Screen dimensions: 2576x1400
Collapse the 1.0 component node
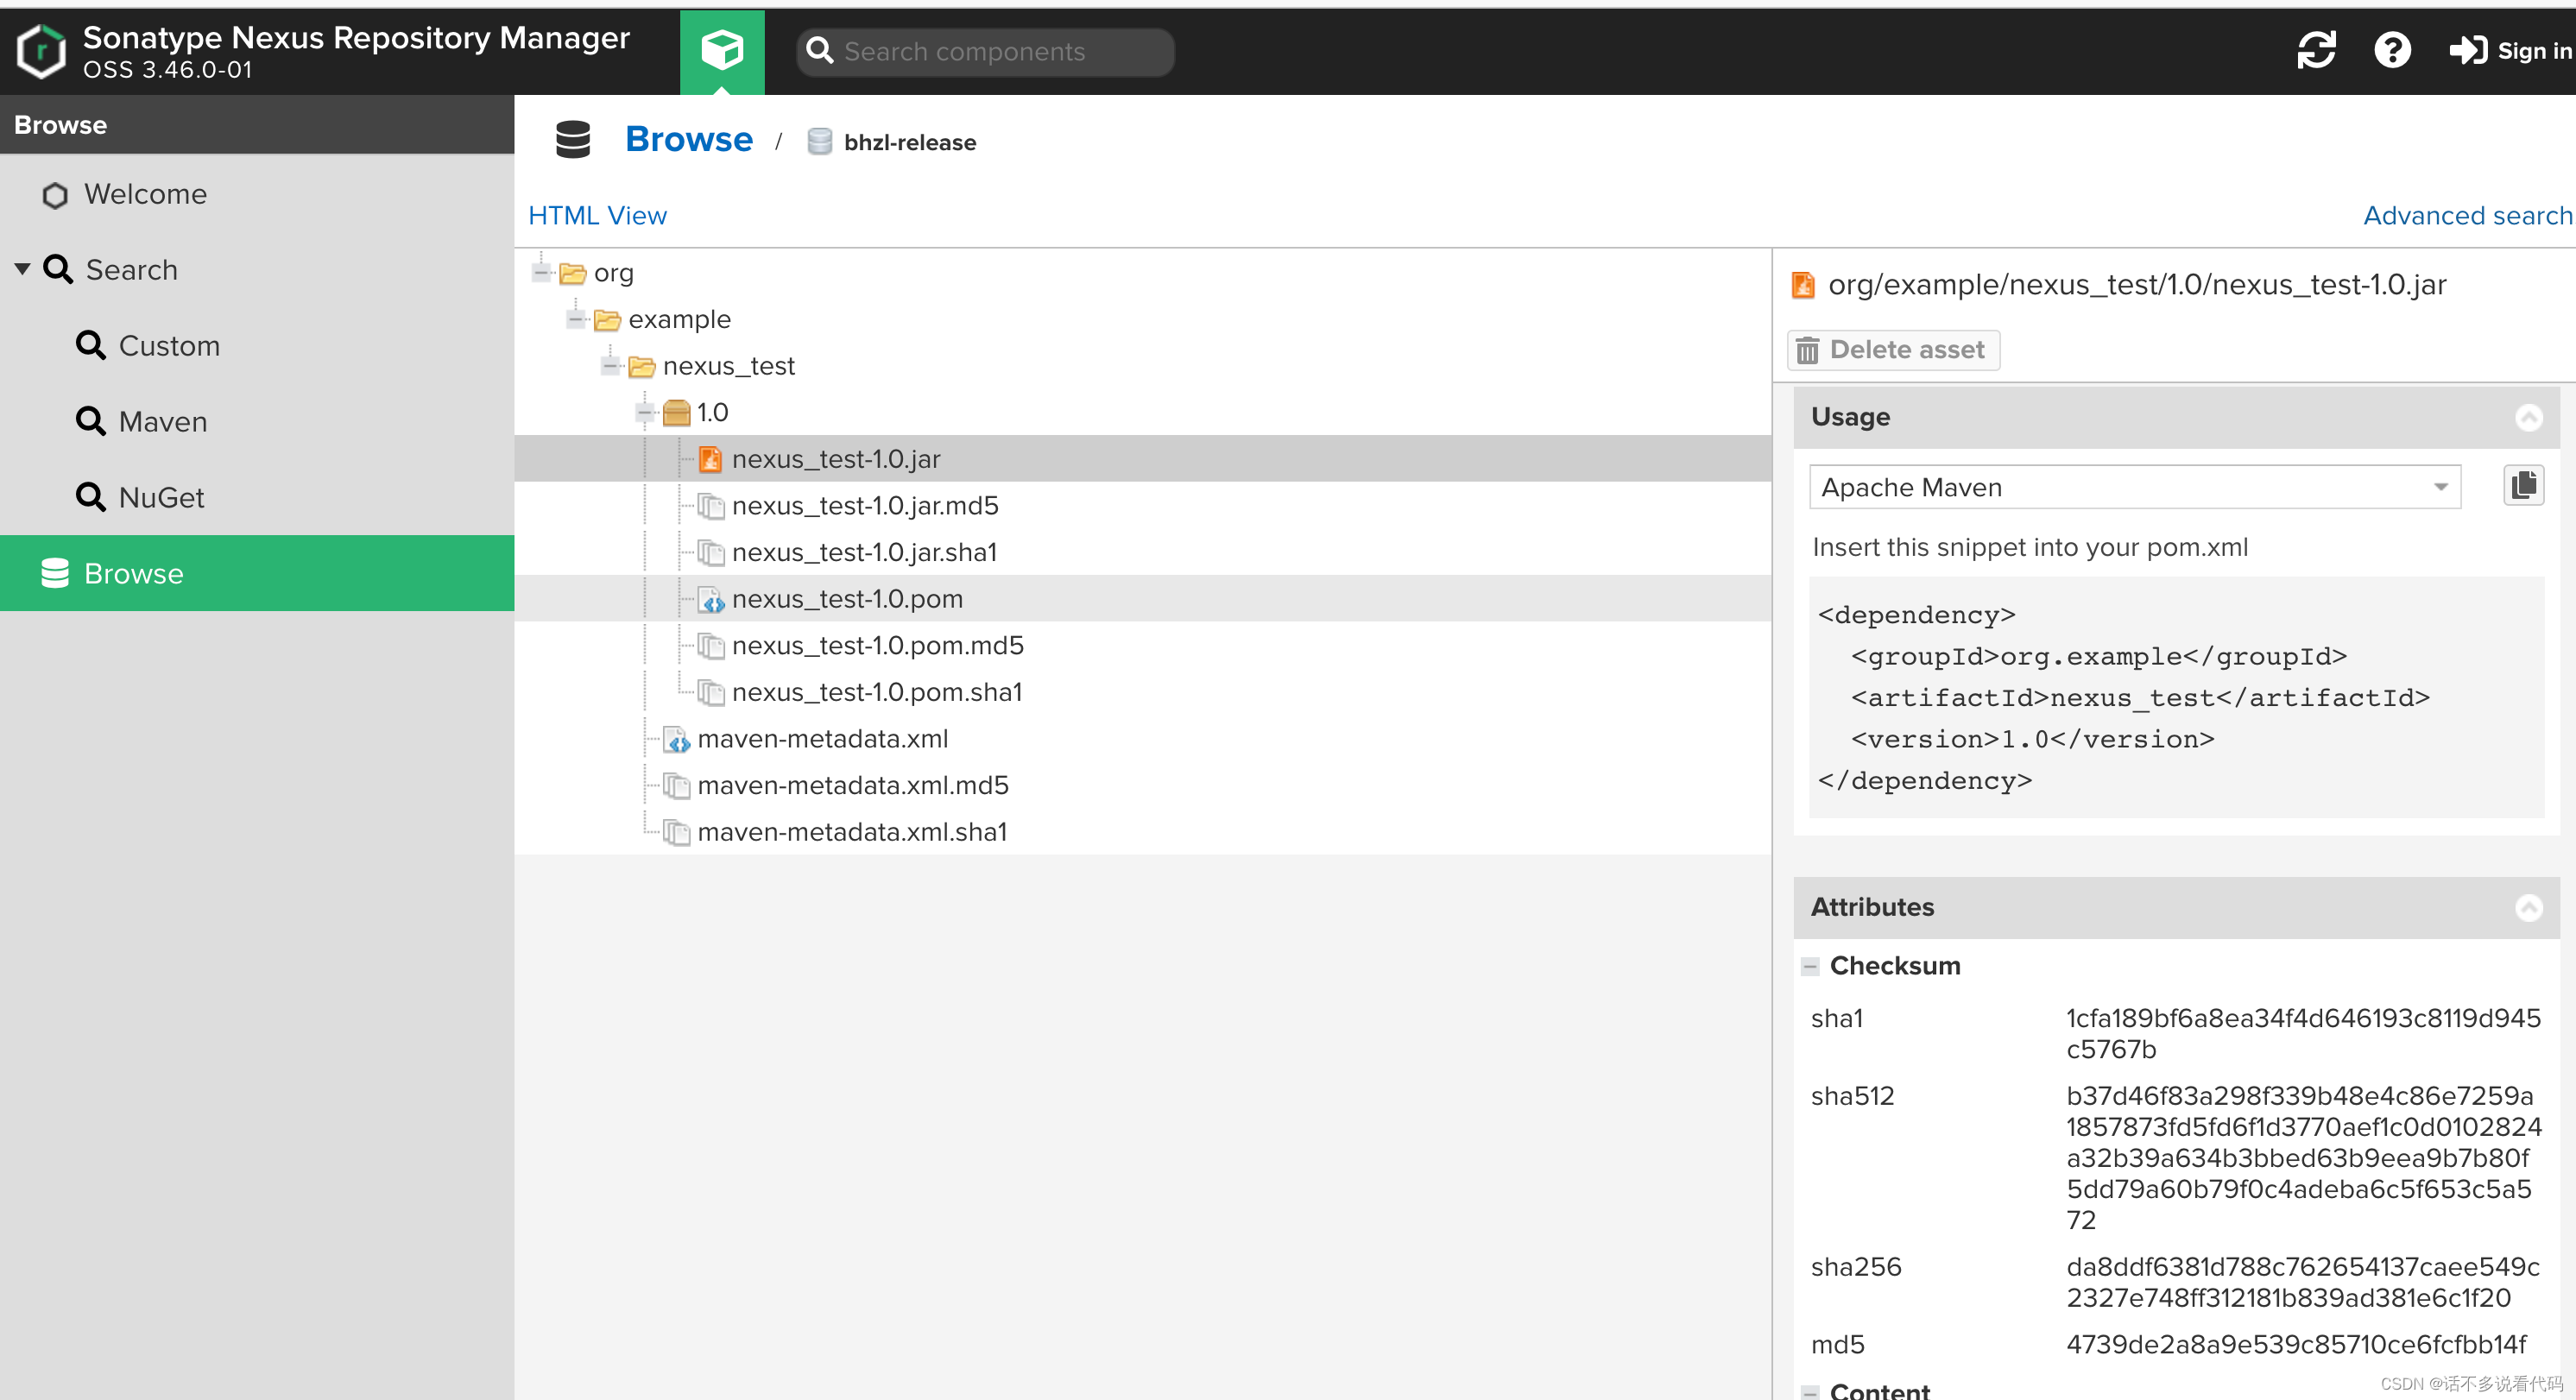646,412
